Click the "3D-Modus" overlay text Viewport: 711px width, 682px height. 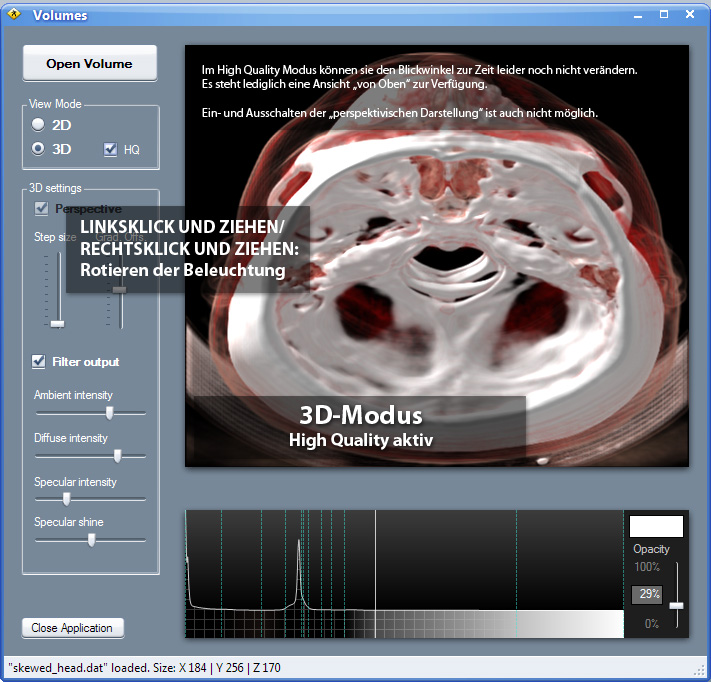pos(361,415)
